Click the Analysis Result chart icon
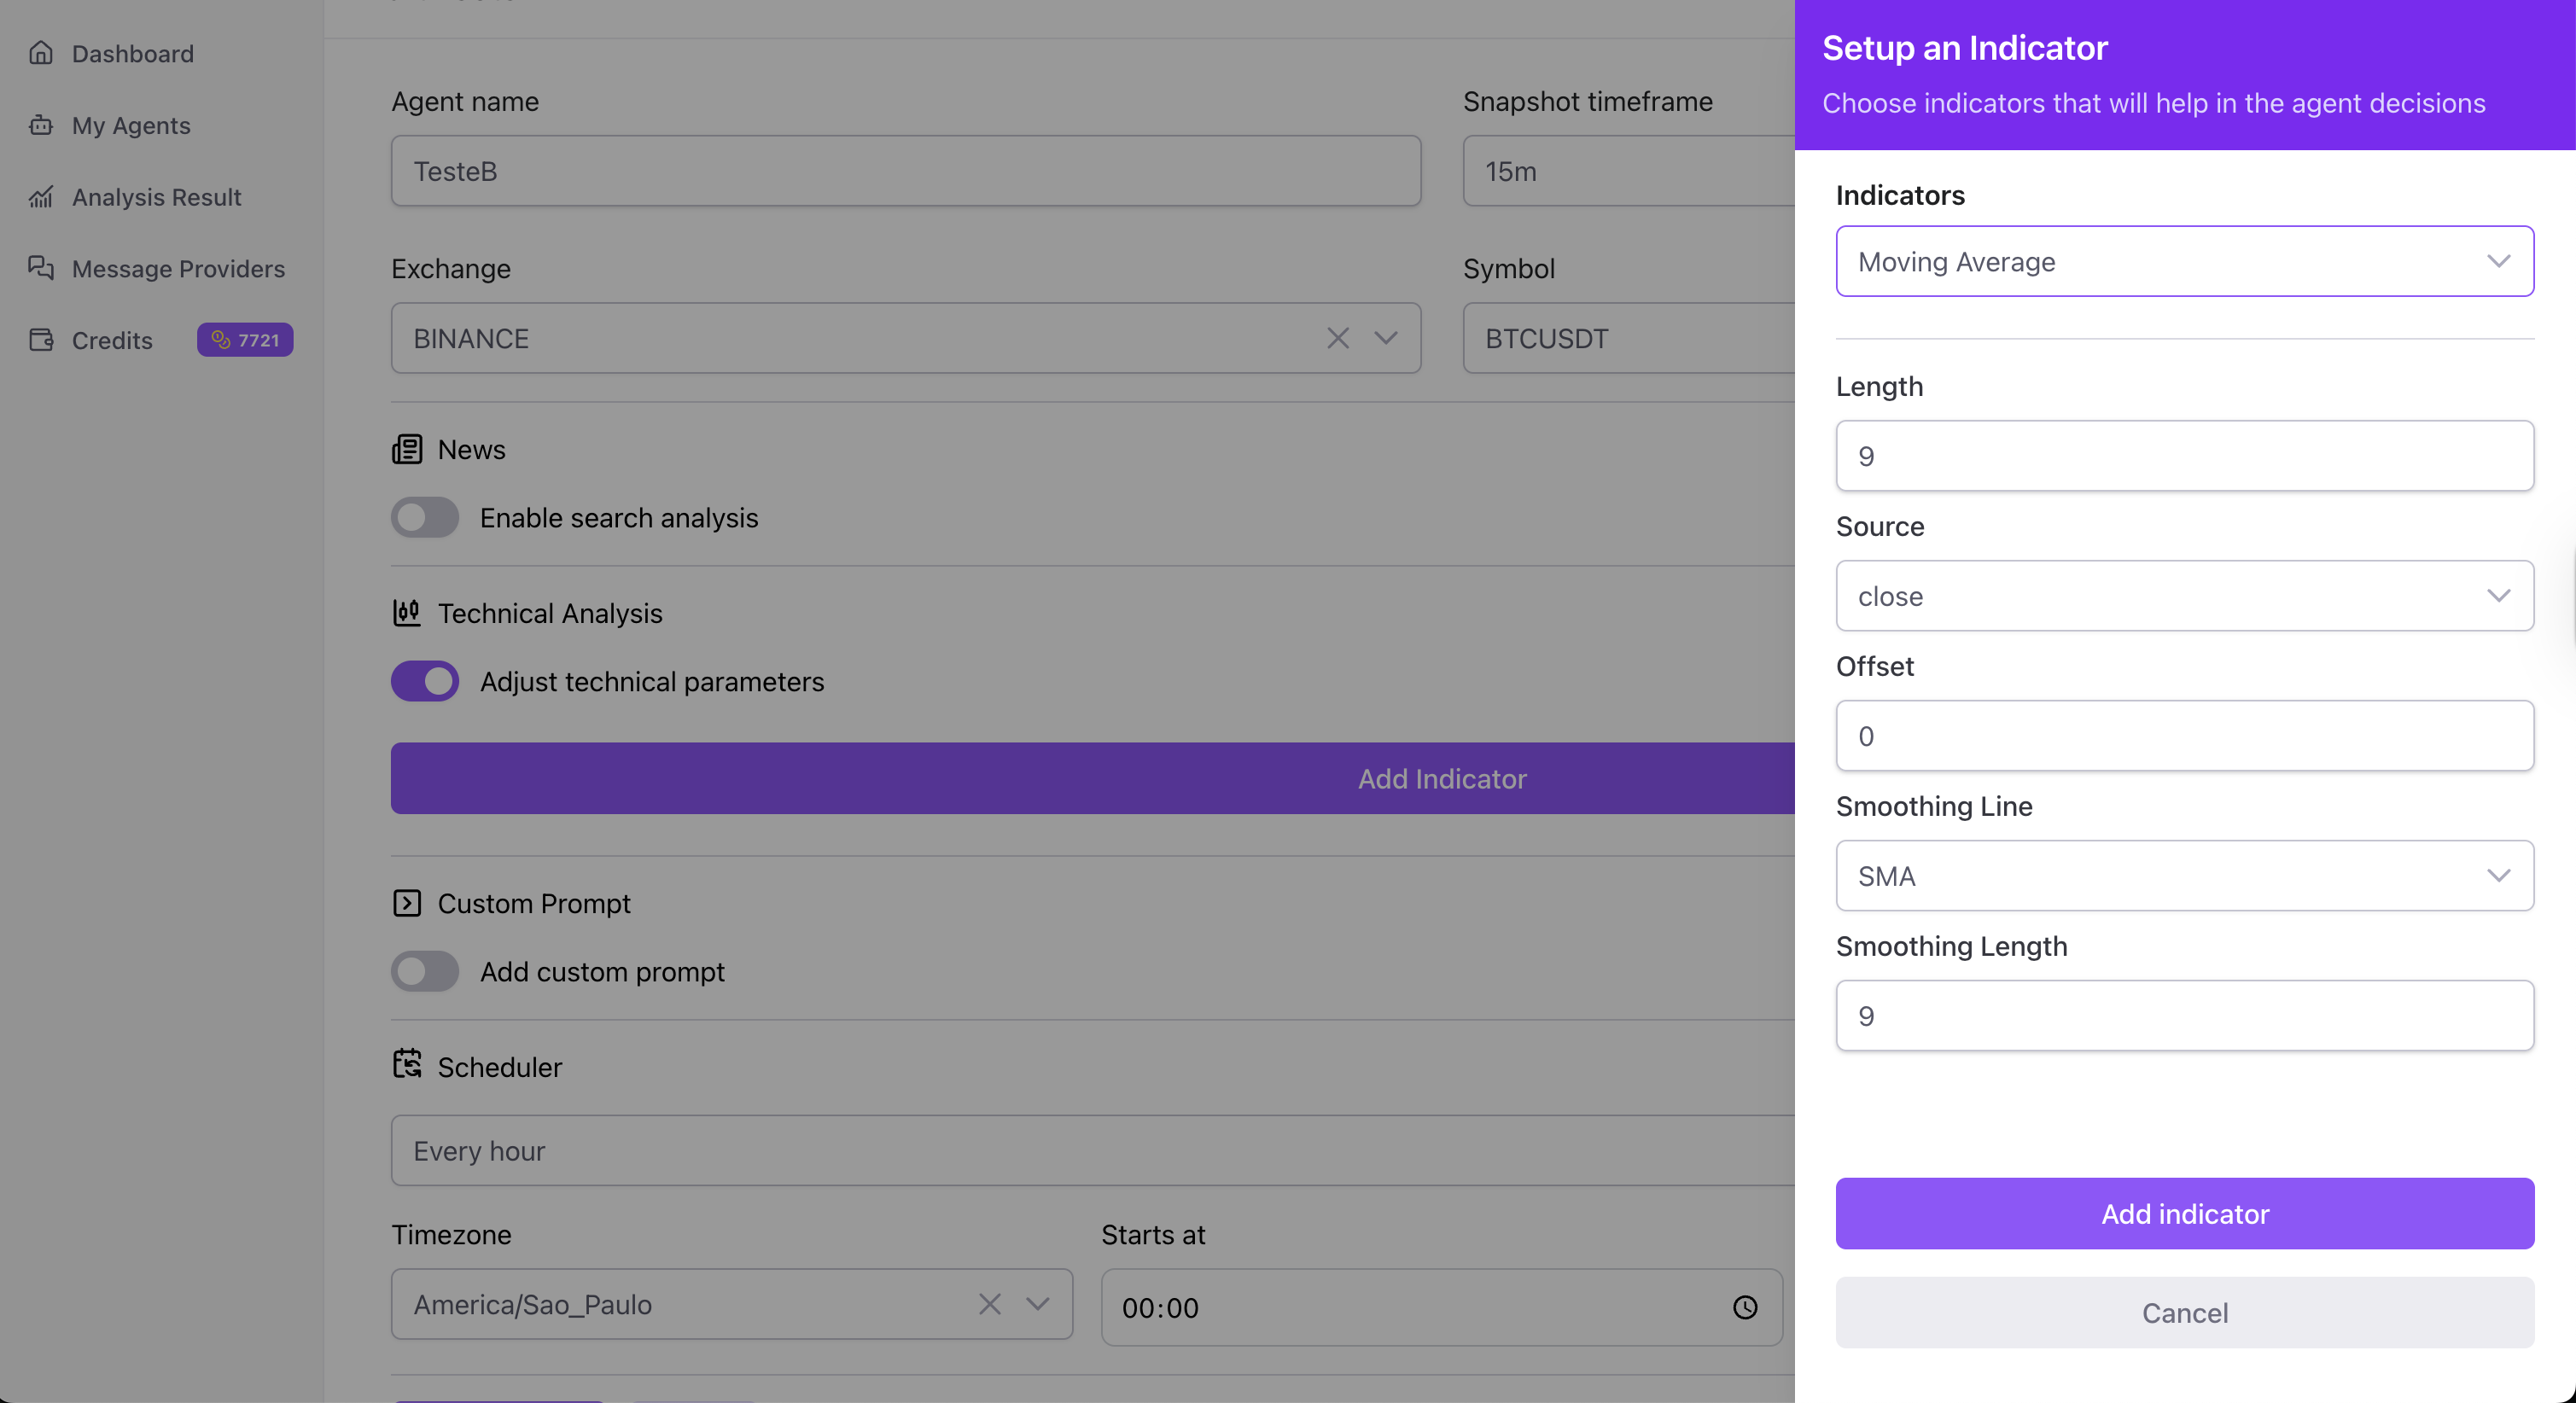2576x1403 pixels. (x=41, y=197)
